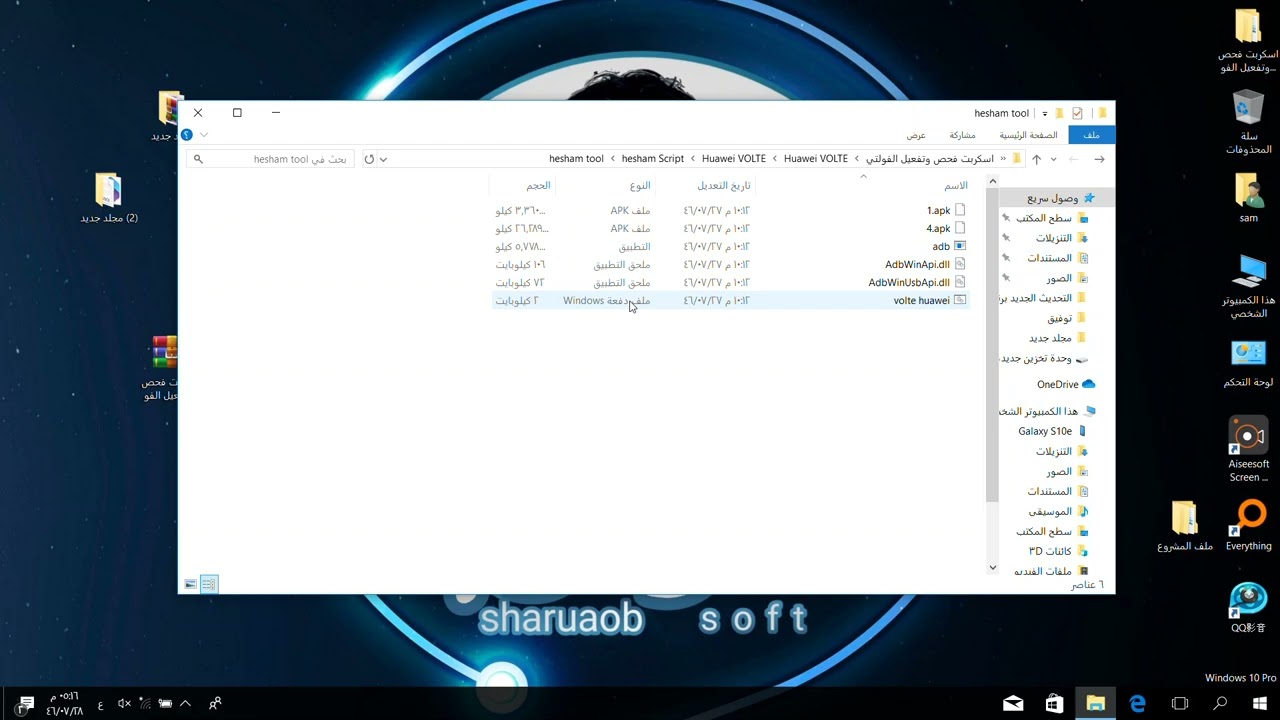Open هذا الكمبيوتر الشخصي in sidebar
1280x720 pixels.
(1048, 411)
